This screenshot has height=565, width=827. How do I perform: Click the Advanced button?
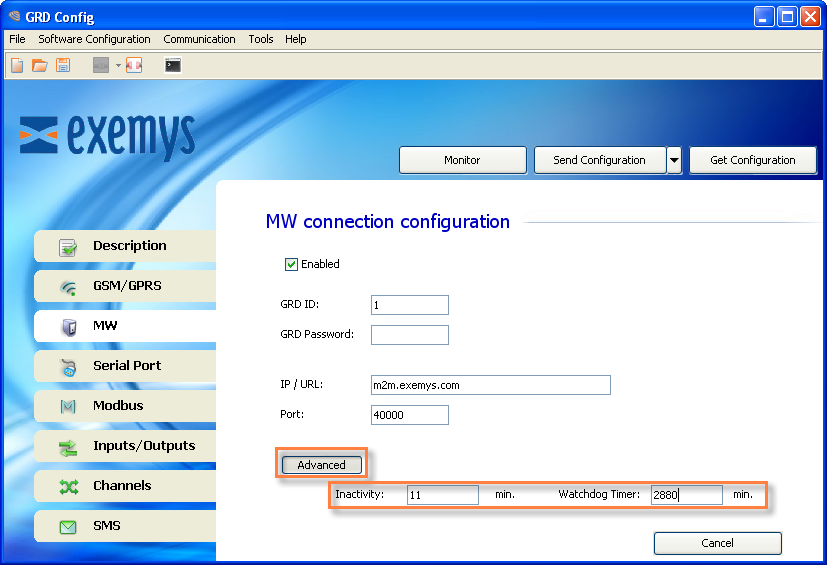pyautogui.click(x=322, y=465)
